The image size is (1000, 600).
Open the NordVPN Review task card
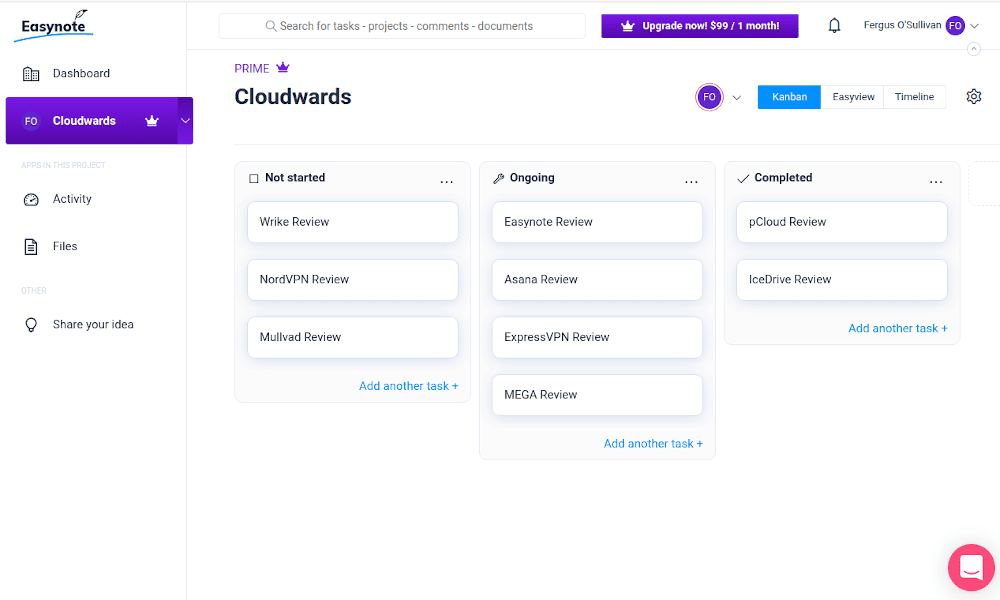353,279
